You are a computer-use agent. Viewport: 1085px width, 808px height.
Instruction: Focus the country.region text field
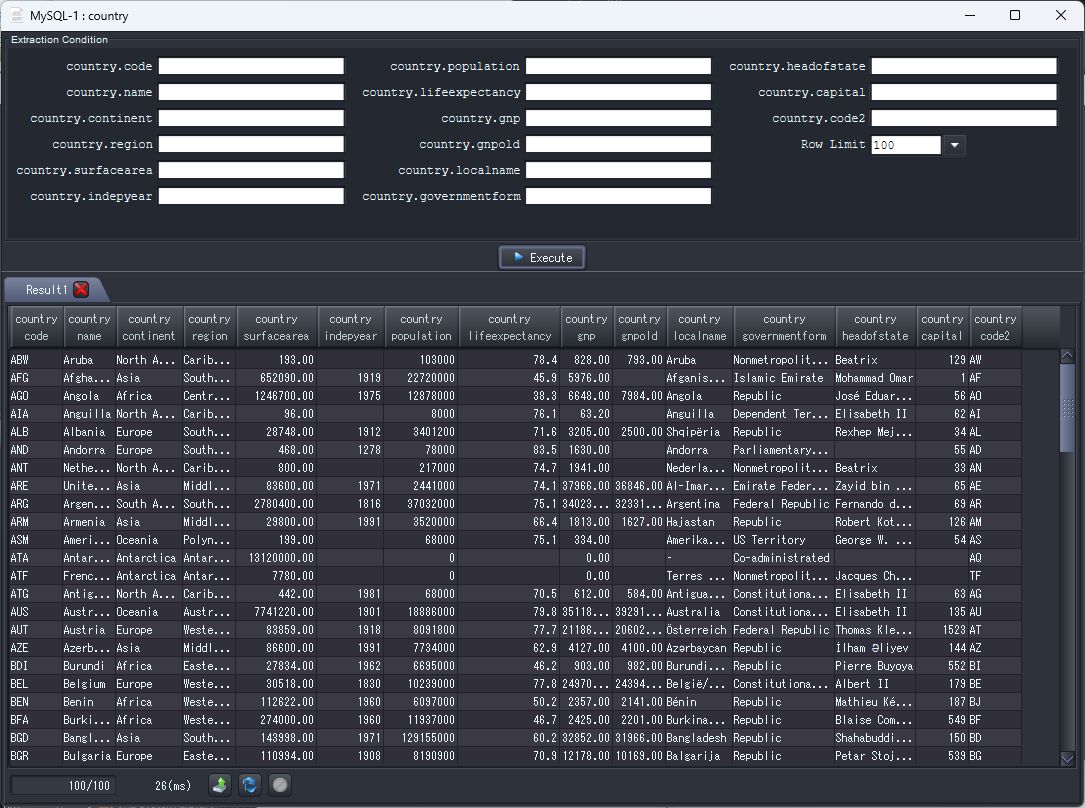pyautogui.click(x=251, y=144)
